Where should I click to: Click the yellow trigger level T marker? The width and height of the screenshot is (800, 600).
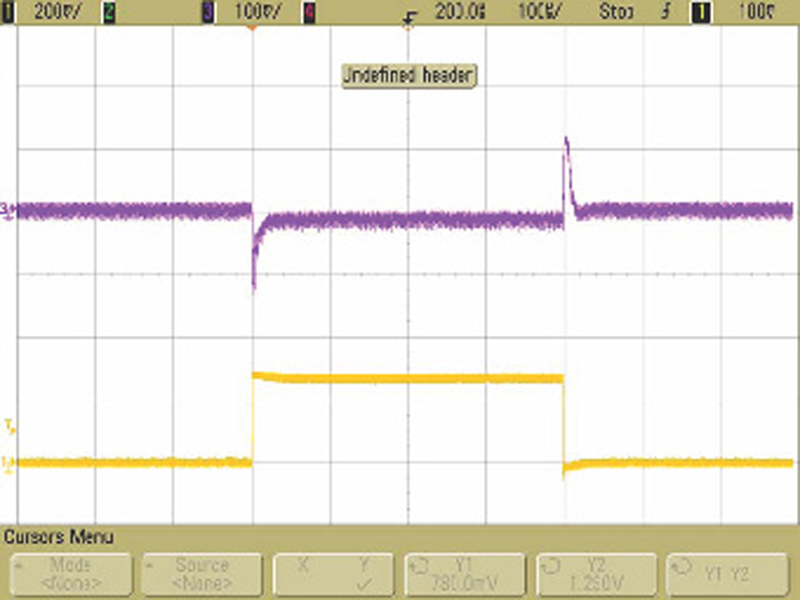[x=7, y=428]
